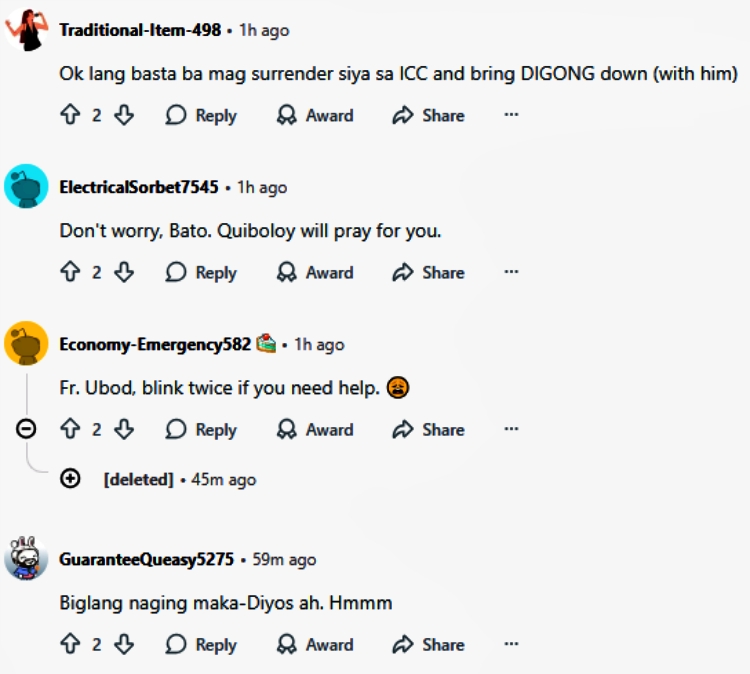The height and width of the screenshot is (674, 750).
Task: Open Traditional-Item-498's user profile
Action: (x=140, y=30)
